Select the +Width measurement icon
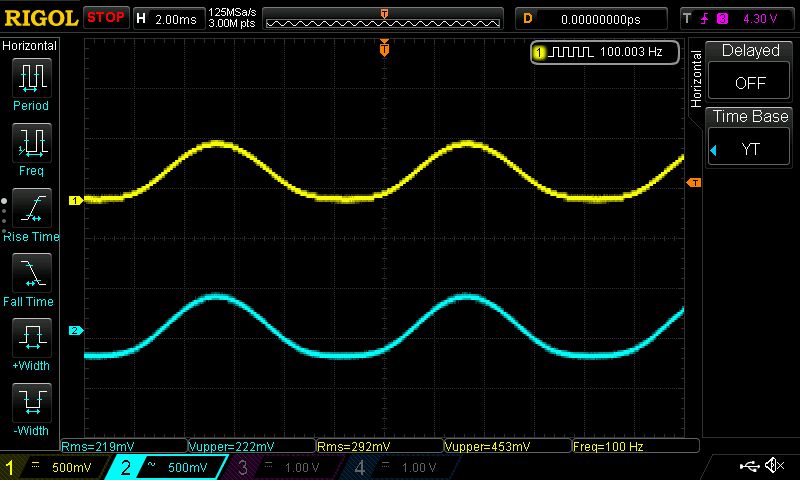The height and width of the screenshot is (480, 800). pyautogui.click(x=32, y=337)
